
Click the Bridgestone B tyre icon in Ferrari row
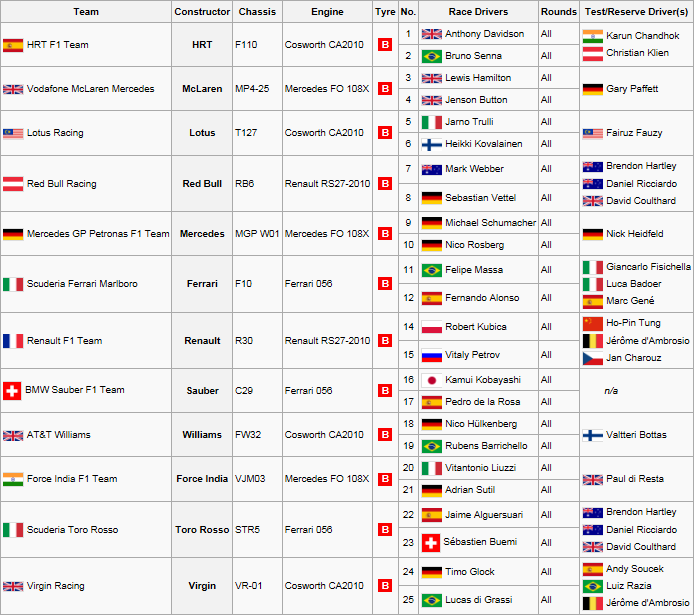(x=385, y=284)
